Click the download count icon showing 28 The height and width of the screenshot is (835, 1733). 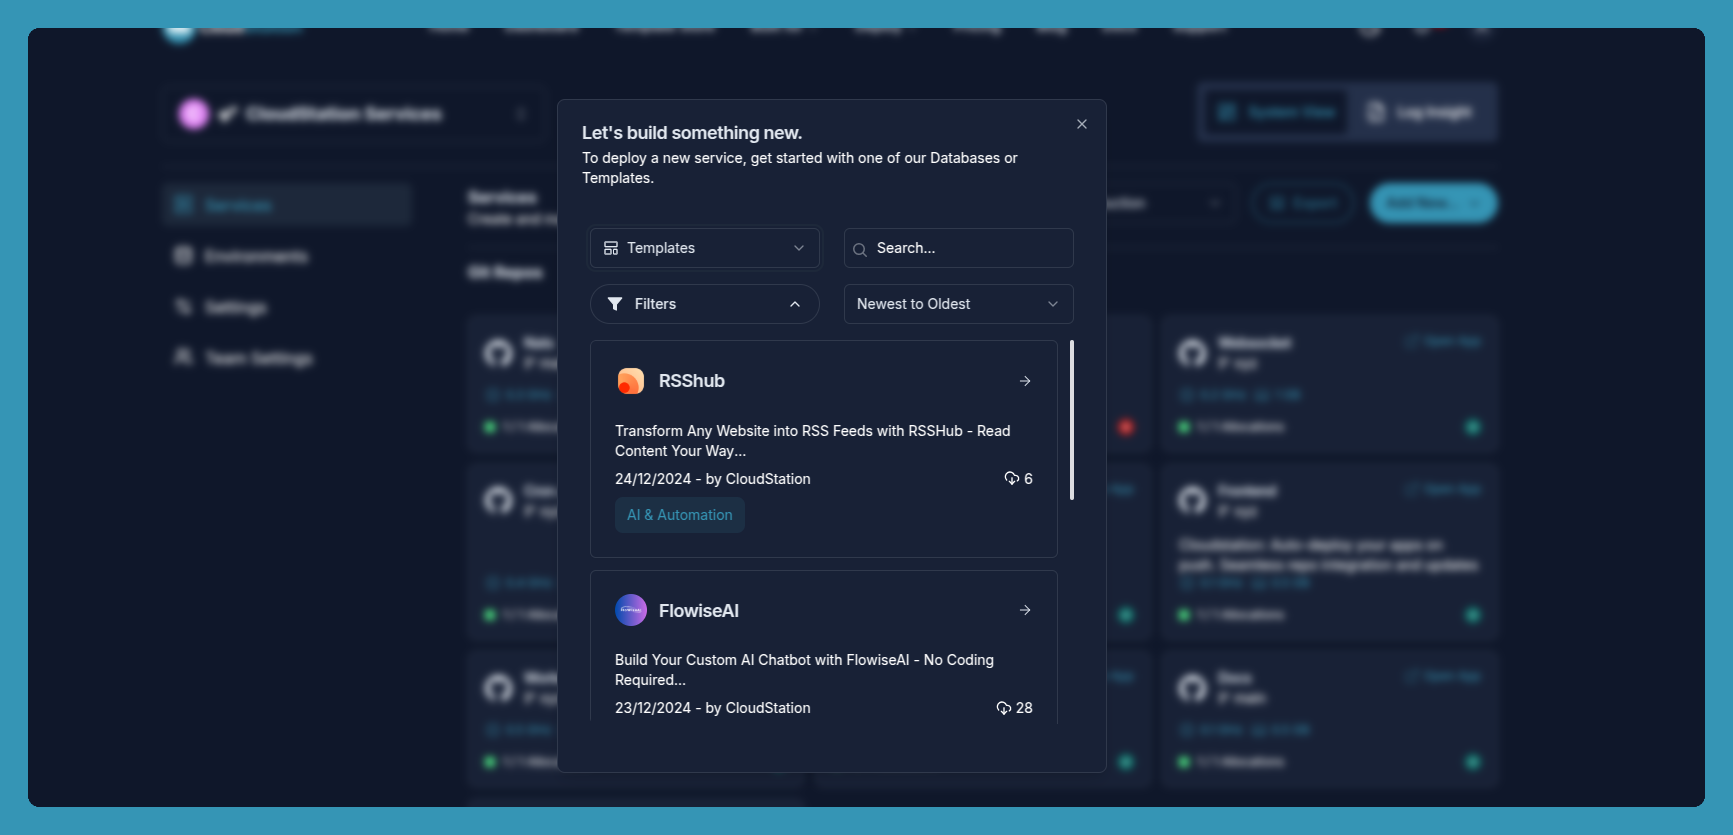click(1003, 708)
